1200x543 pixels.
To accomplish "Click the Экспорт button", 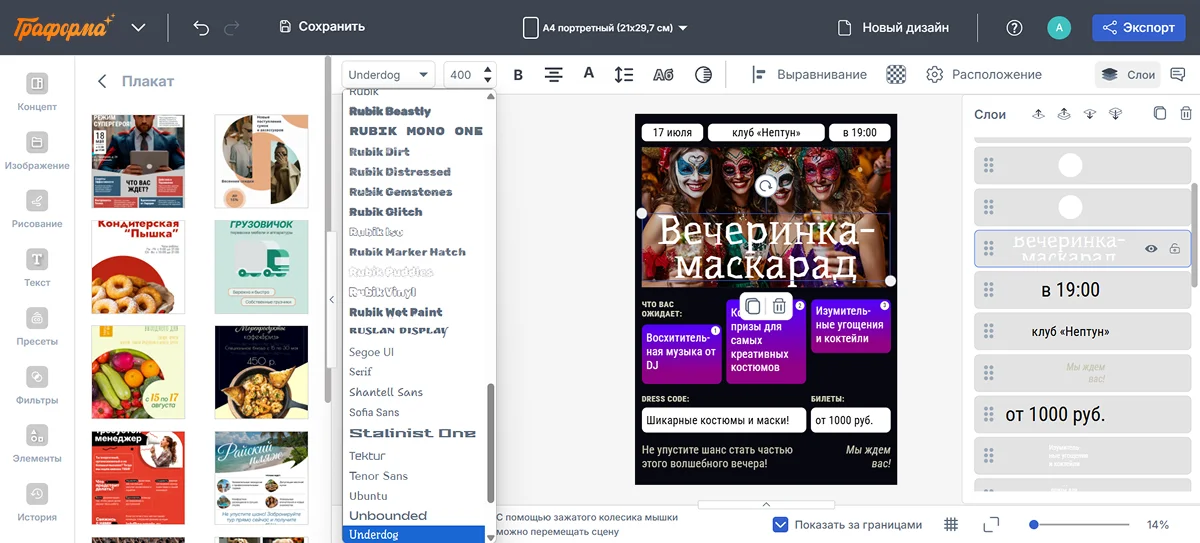I will click(1139, 27).
